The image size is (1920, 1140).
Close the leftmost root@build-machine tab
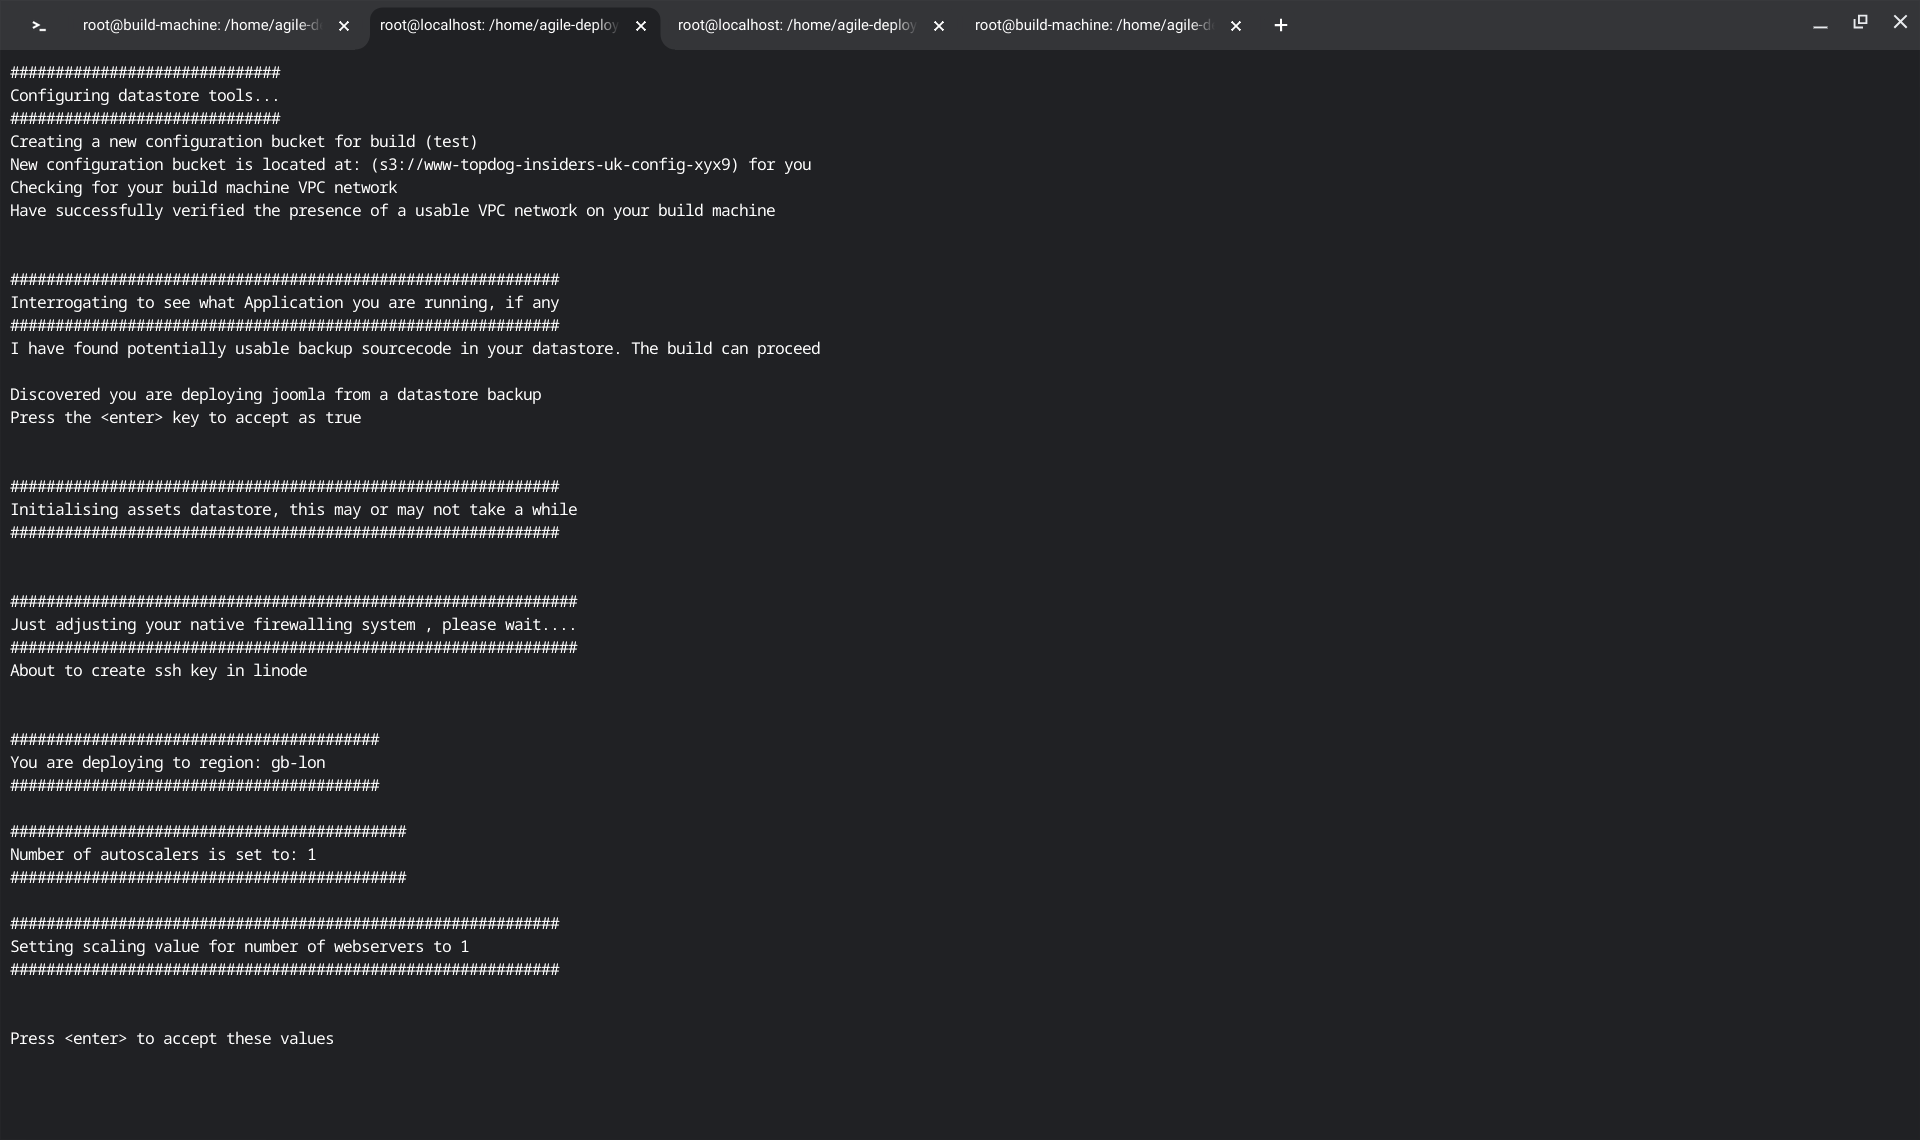pos(344,27)
